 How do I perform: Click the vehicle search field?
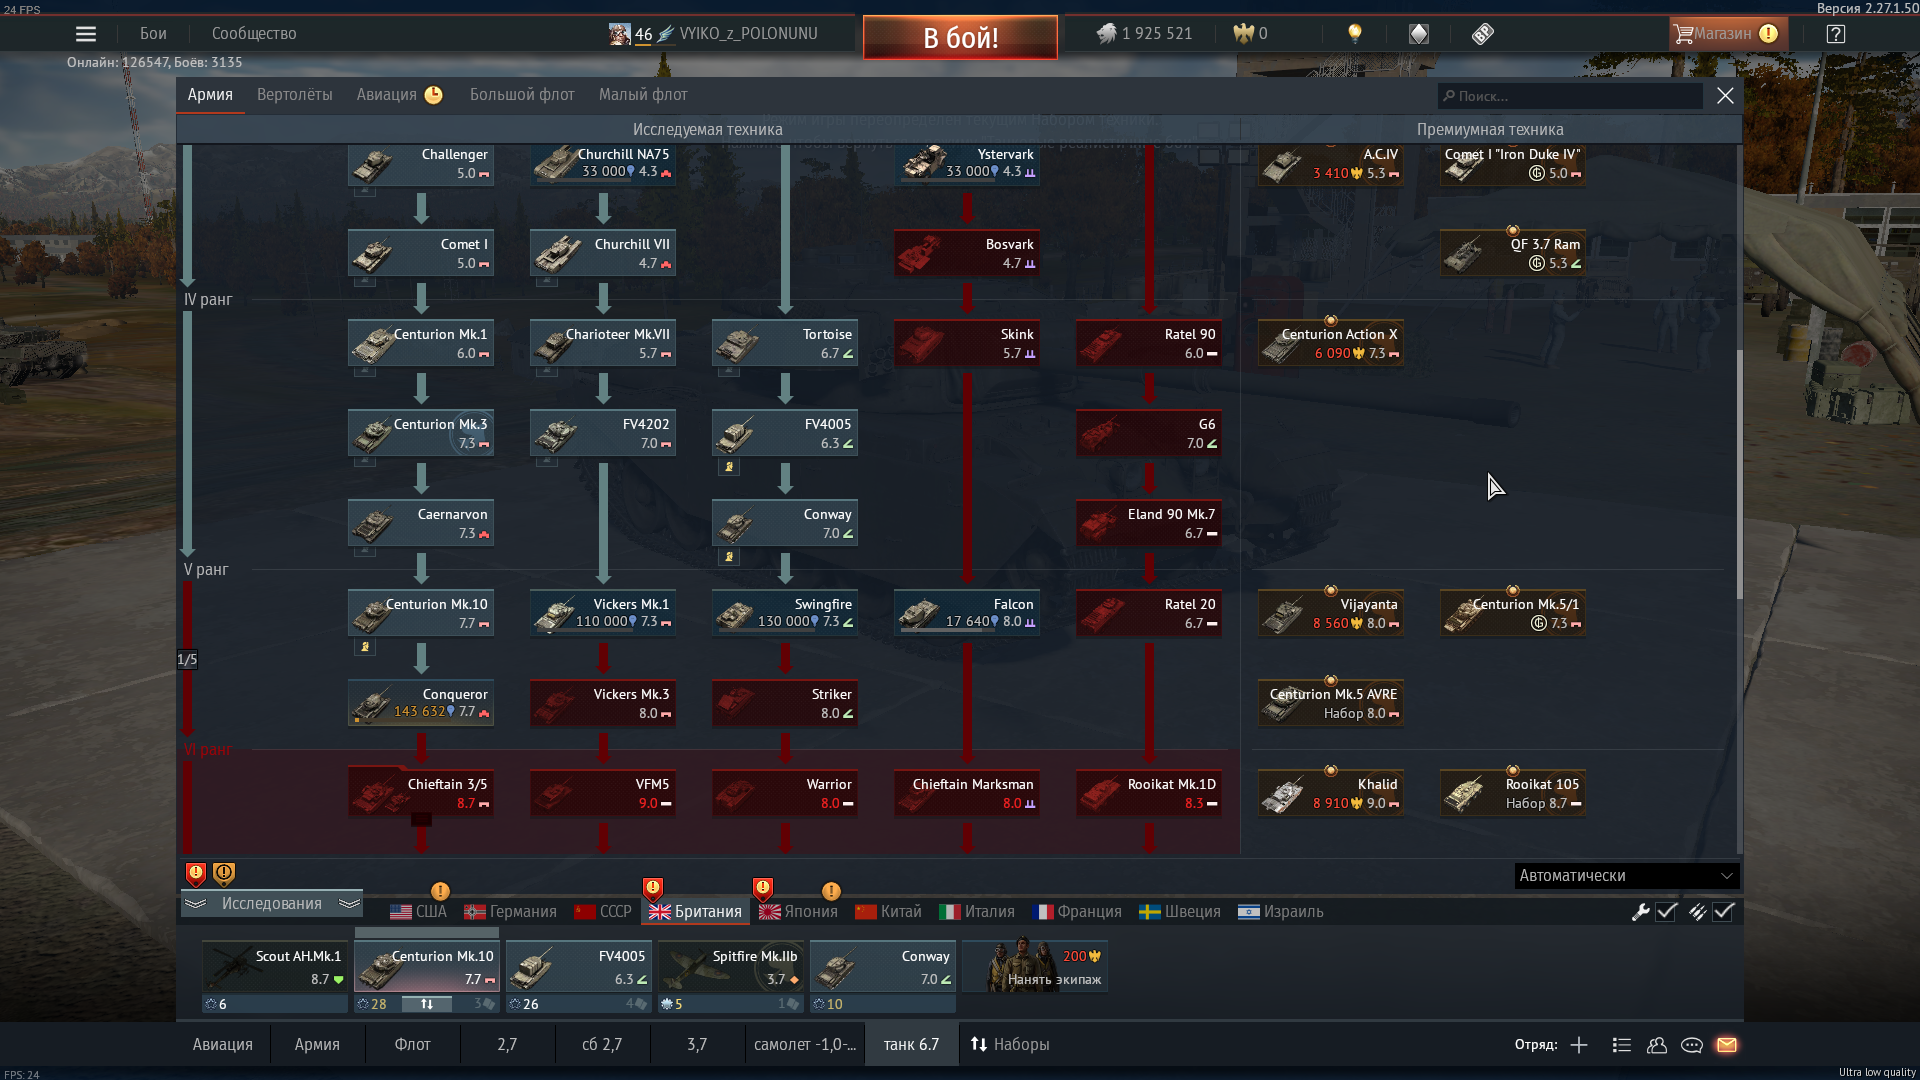coord(1570,96)
